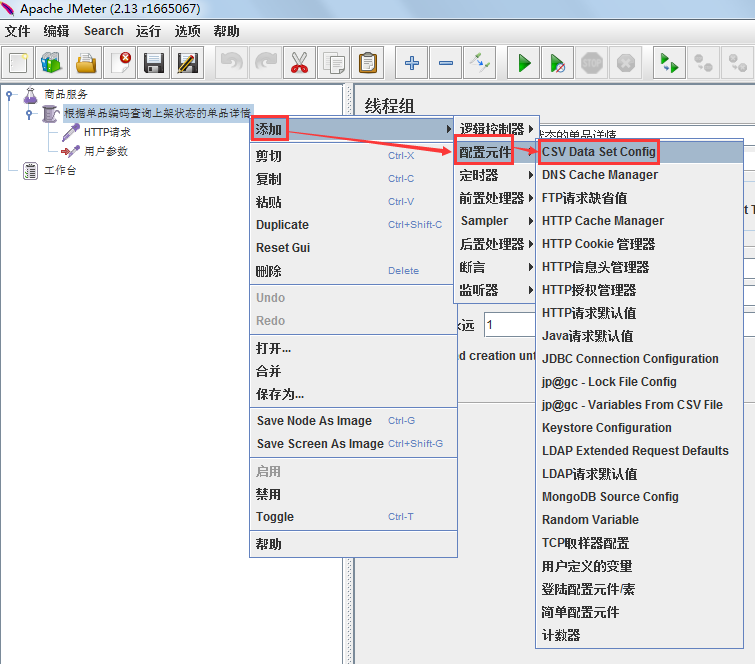Open the Templates icon in toolbar
Screen dimensions: 755x664
coord(51,63)
